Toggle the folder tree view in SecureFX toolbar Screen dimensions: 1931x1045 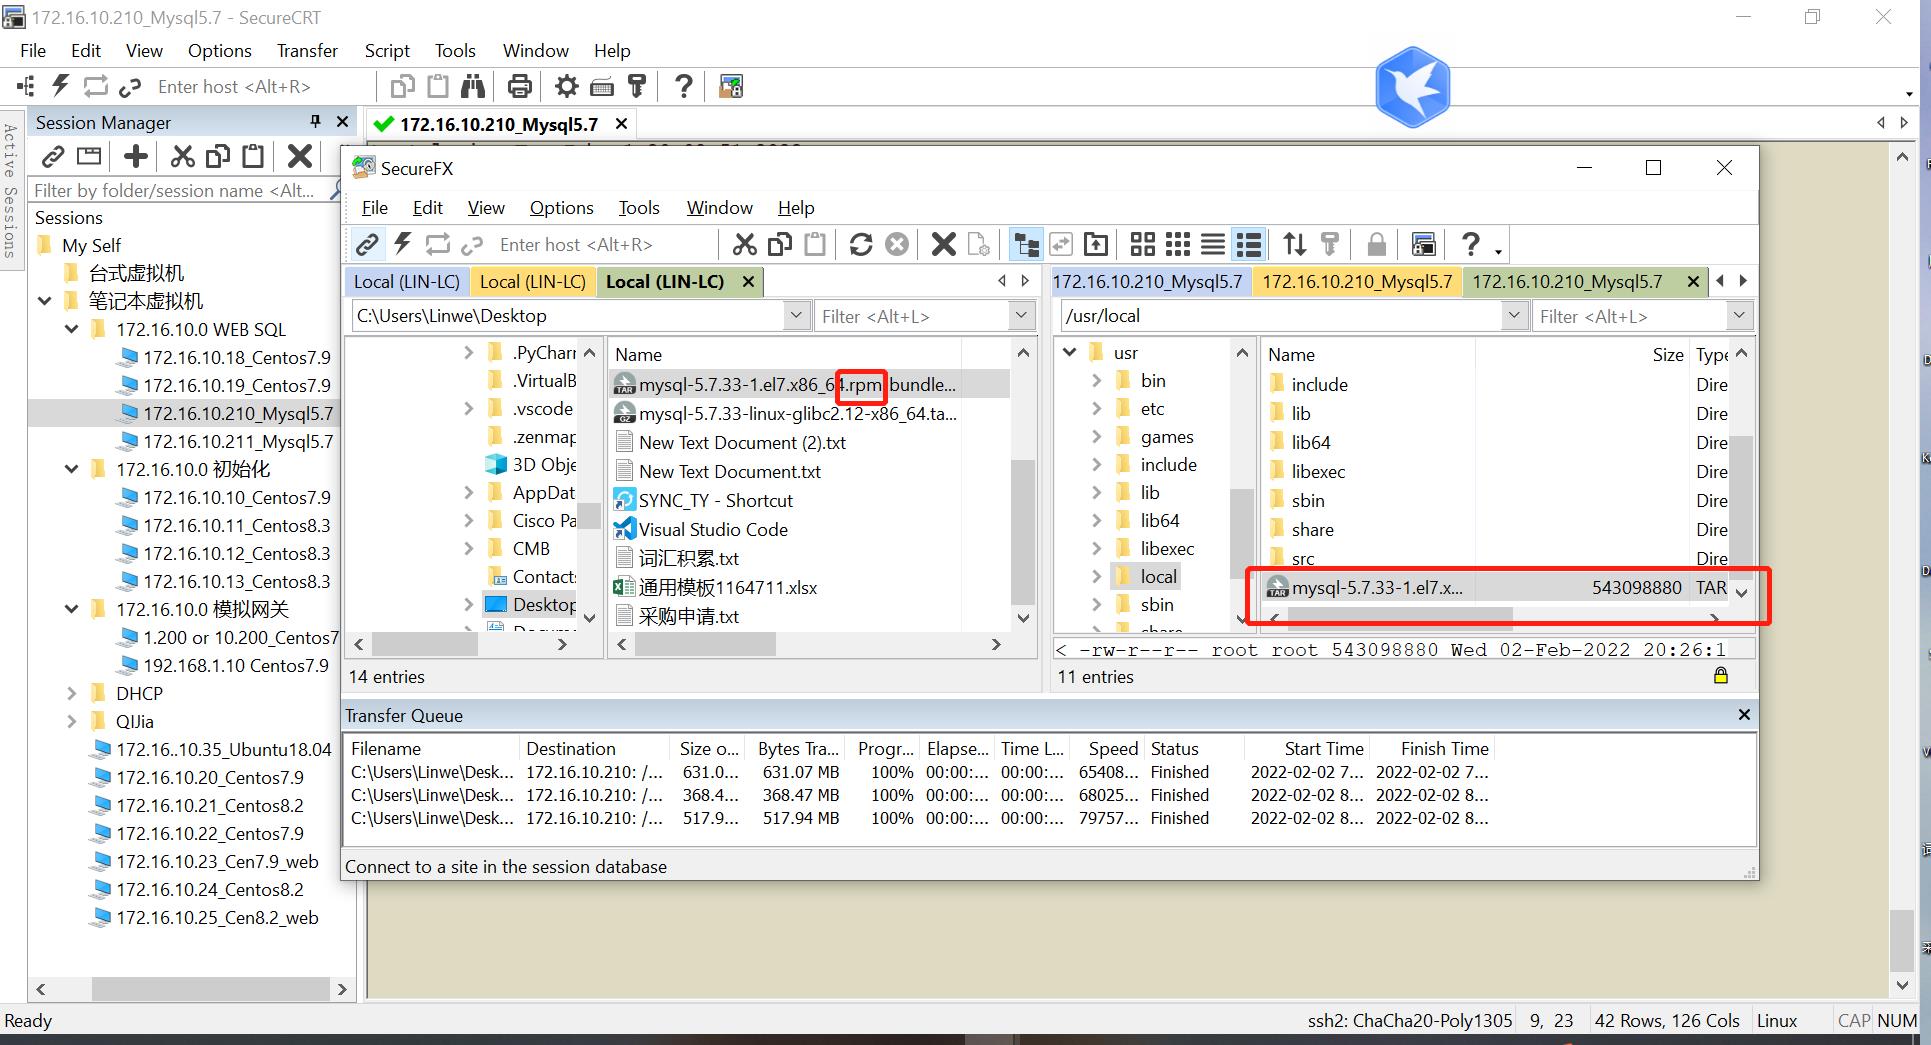pyautogui.click(x=1026, y=244)
